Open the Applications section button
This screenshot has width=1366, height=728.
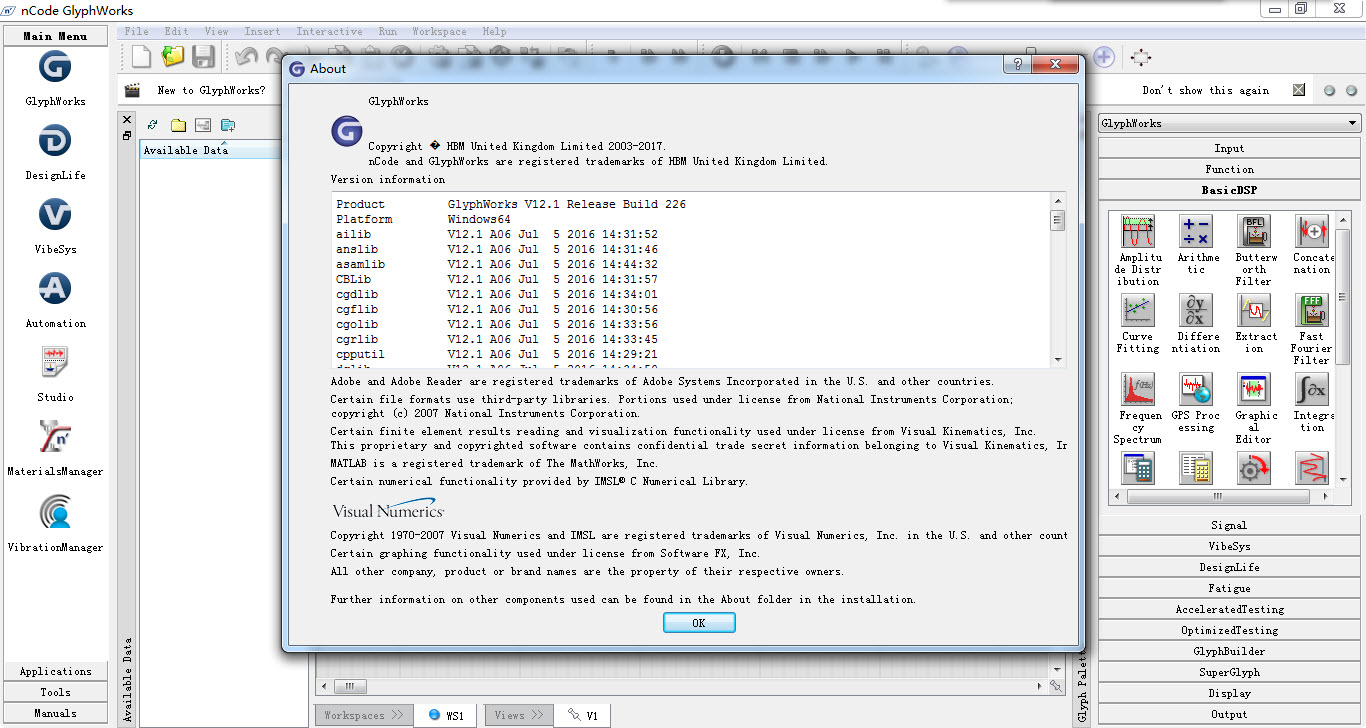click(x=56, y=671)
